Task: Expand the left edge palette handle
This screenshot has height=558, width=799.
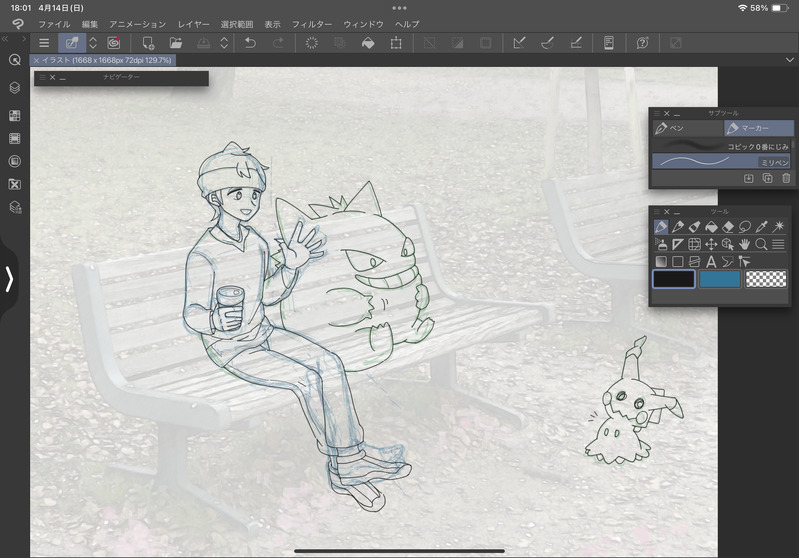Action: coord(9,279)
